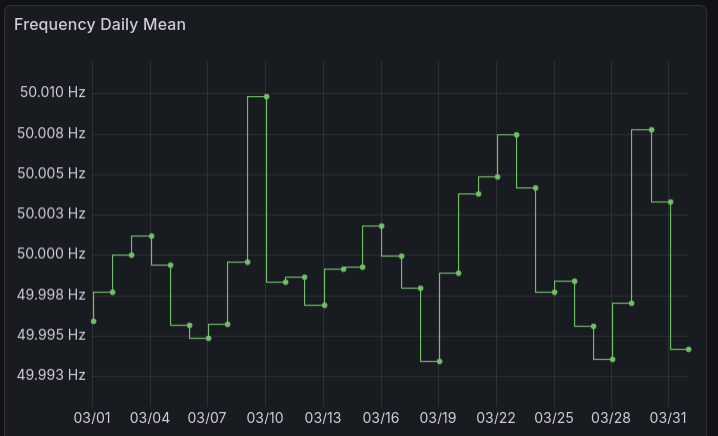Click the 03/01 x-axis date label

tap(93, 416)
